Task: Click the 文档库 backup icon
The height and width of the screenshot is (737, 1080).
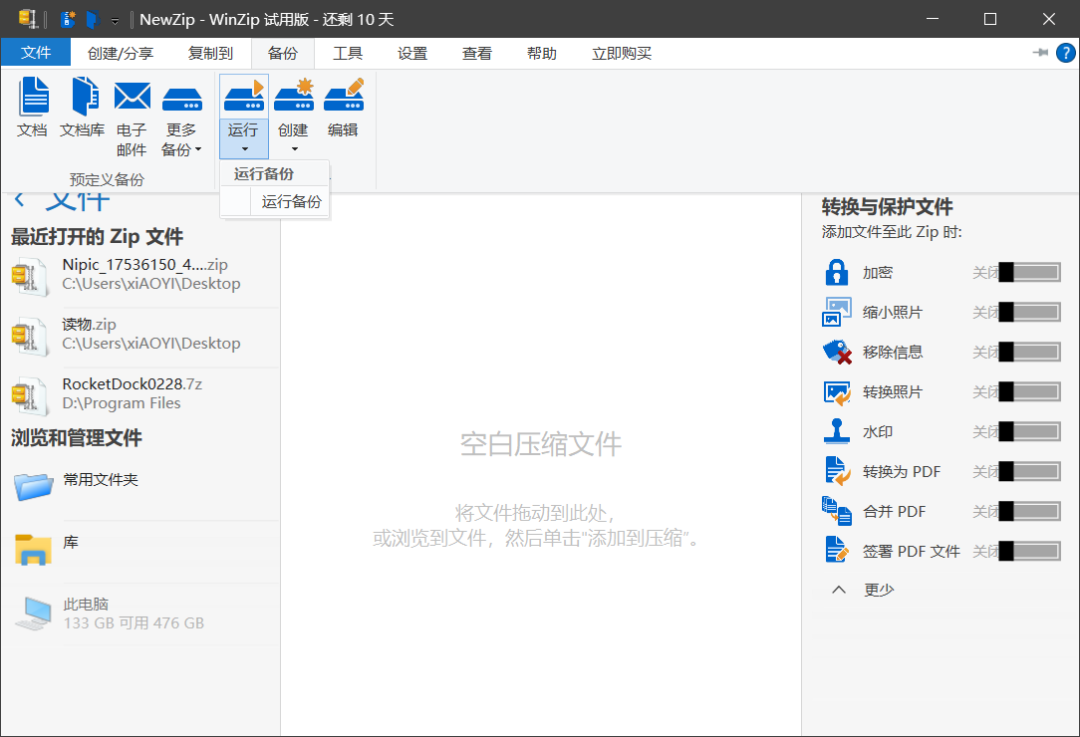Action: pyautogui.click(x=82, y=98)
